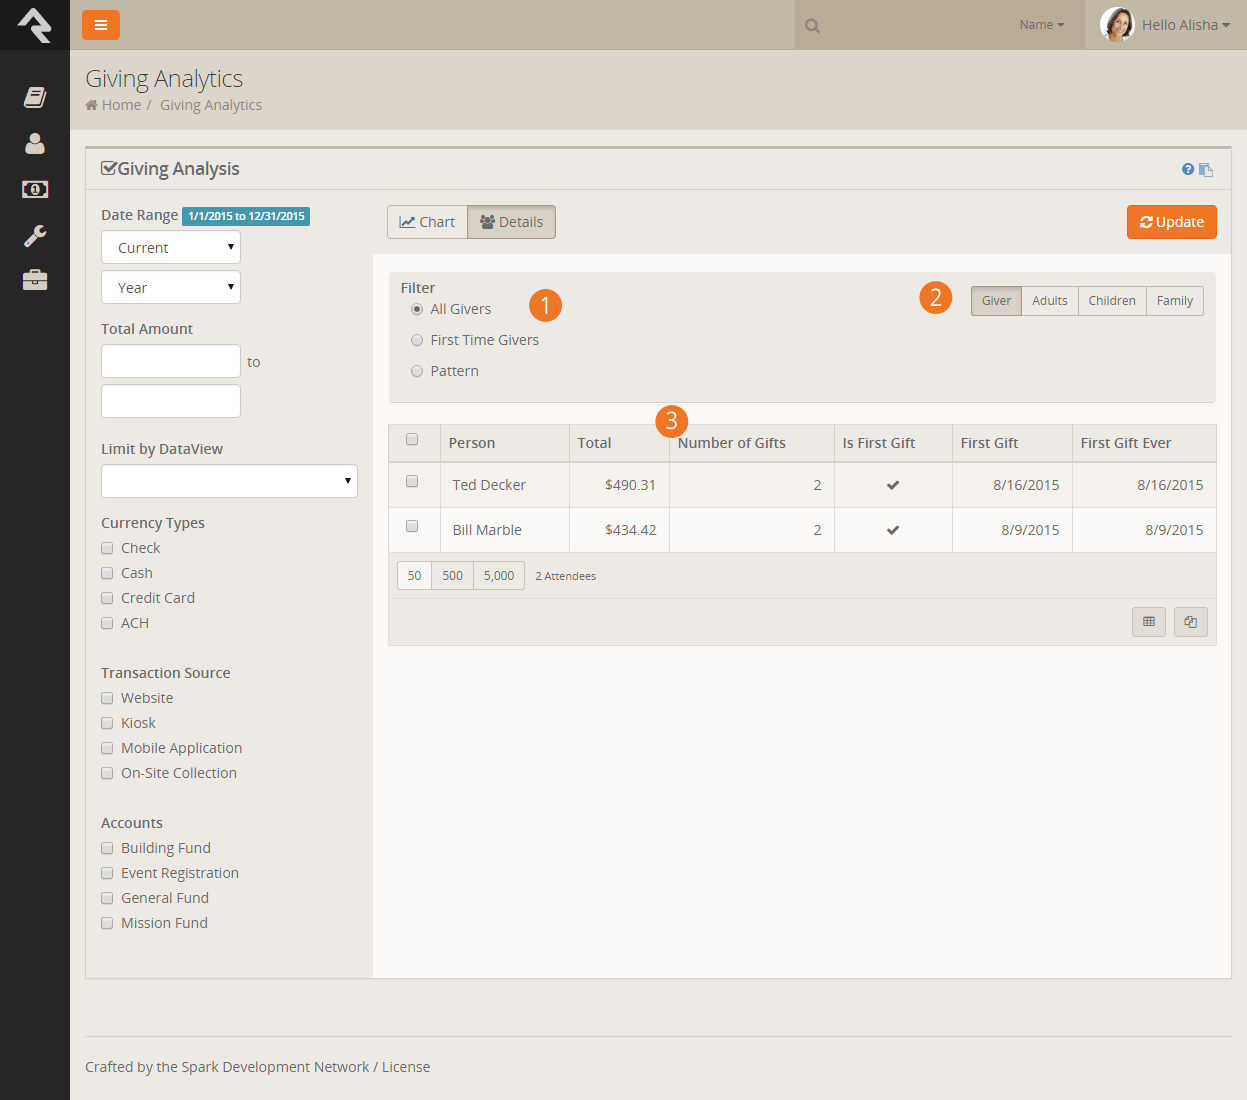This screenshot has width=1247, height=1100.
Task: Click the merge records icon below table
Action: tap(1190, 622)
